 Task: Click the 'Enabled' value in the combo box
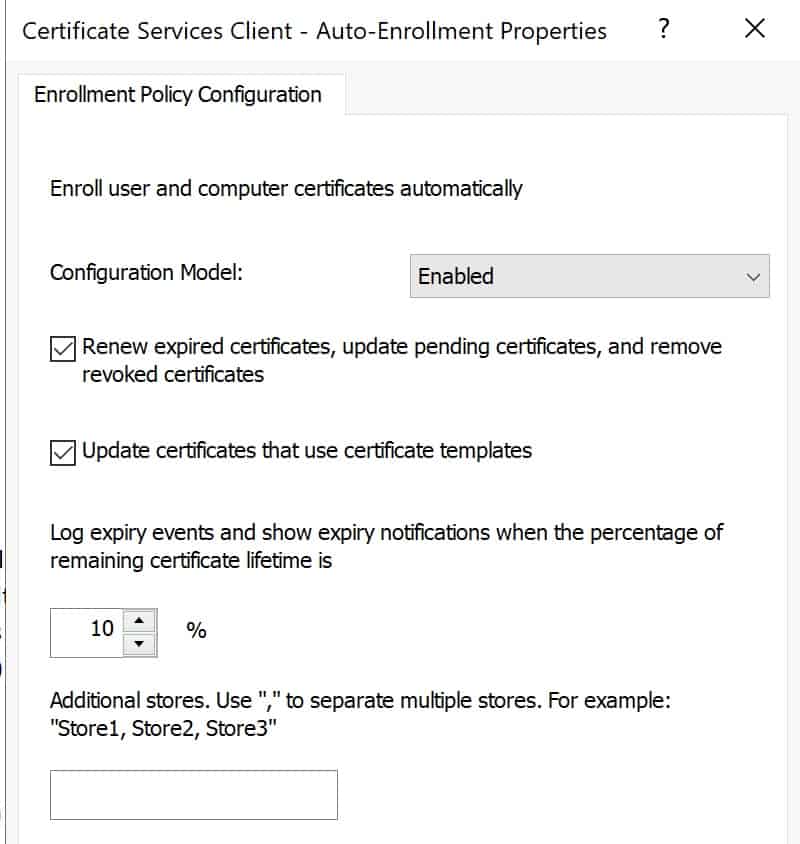(455, 276)
